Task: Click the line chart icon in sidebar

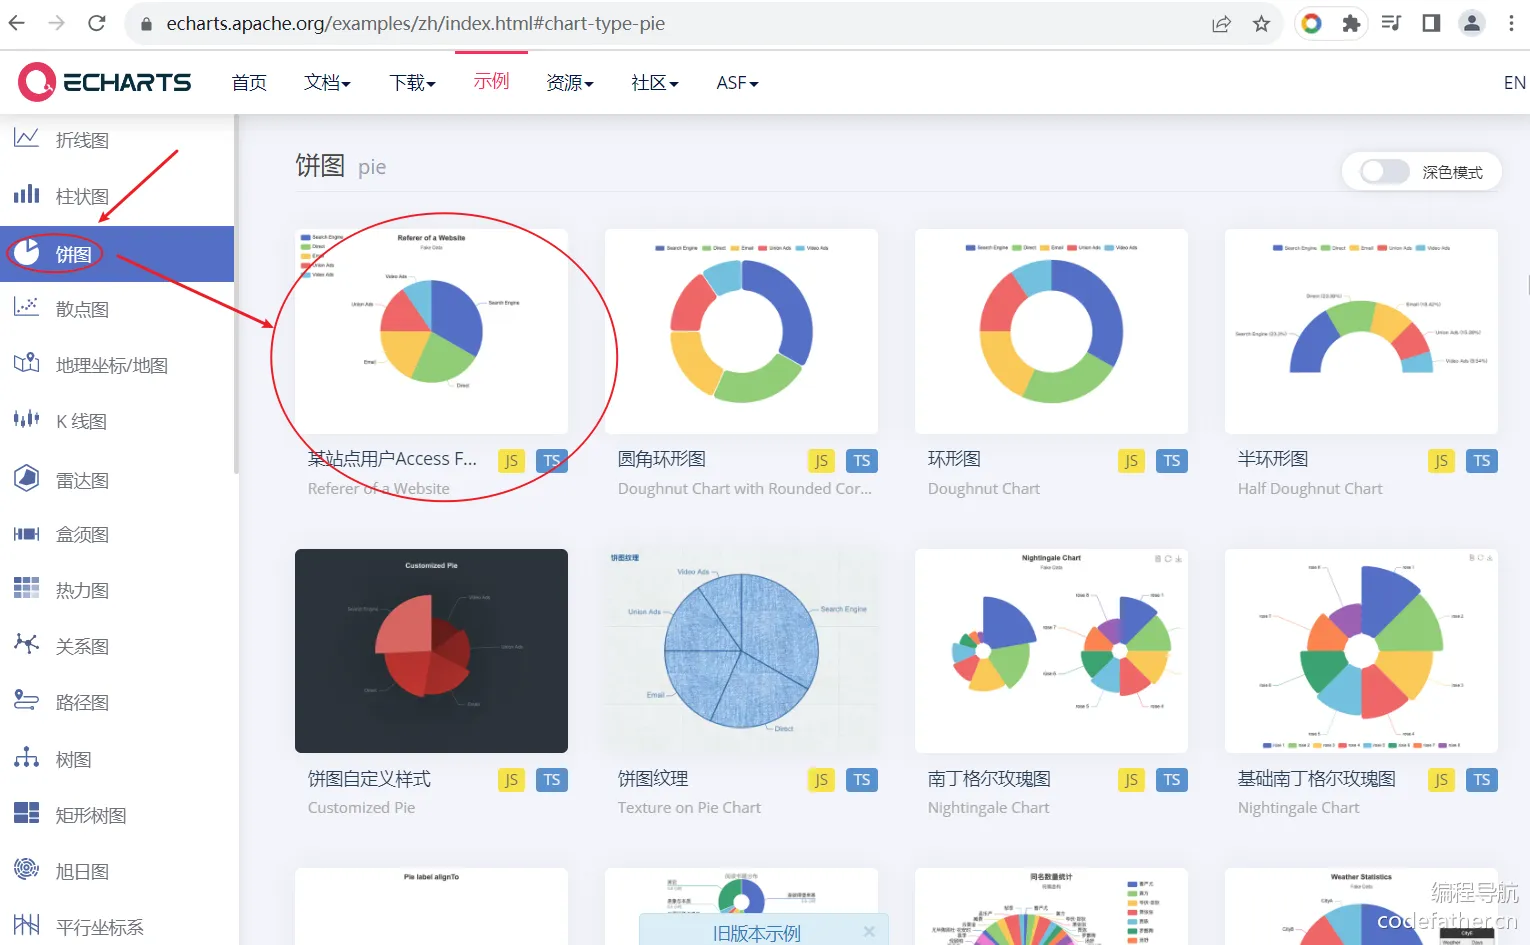Action: (x=26, y=138)
